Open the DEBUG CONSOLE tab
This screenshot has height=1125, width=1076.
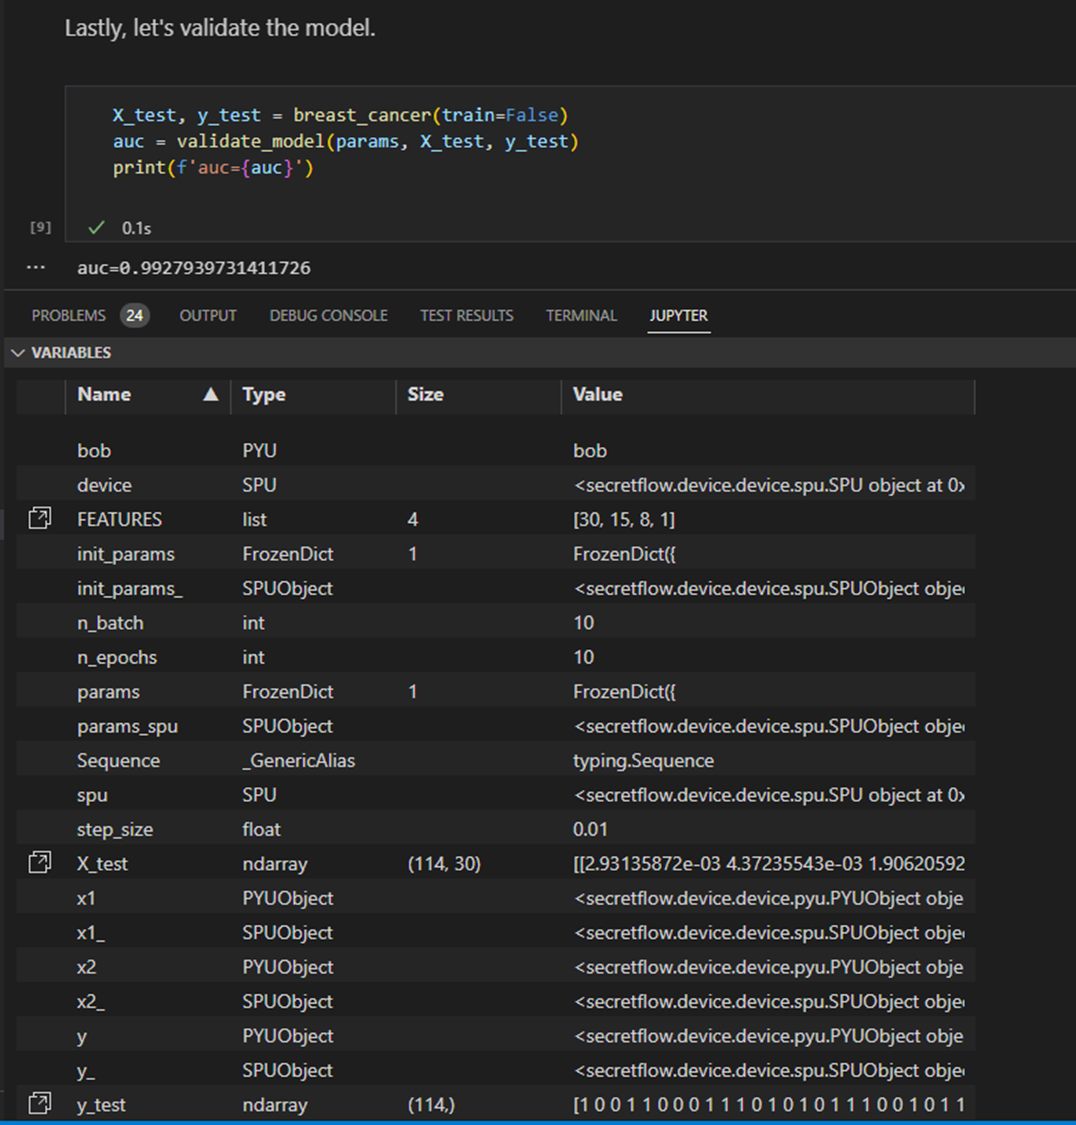[x=328, y=314]
